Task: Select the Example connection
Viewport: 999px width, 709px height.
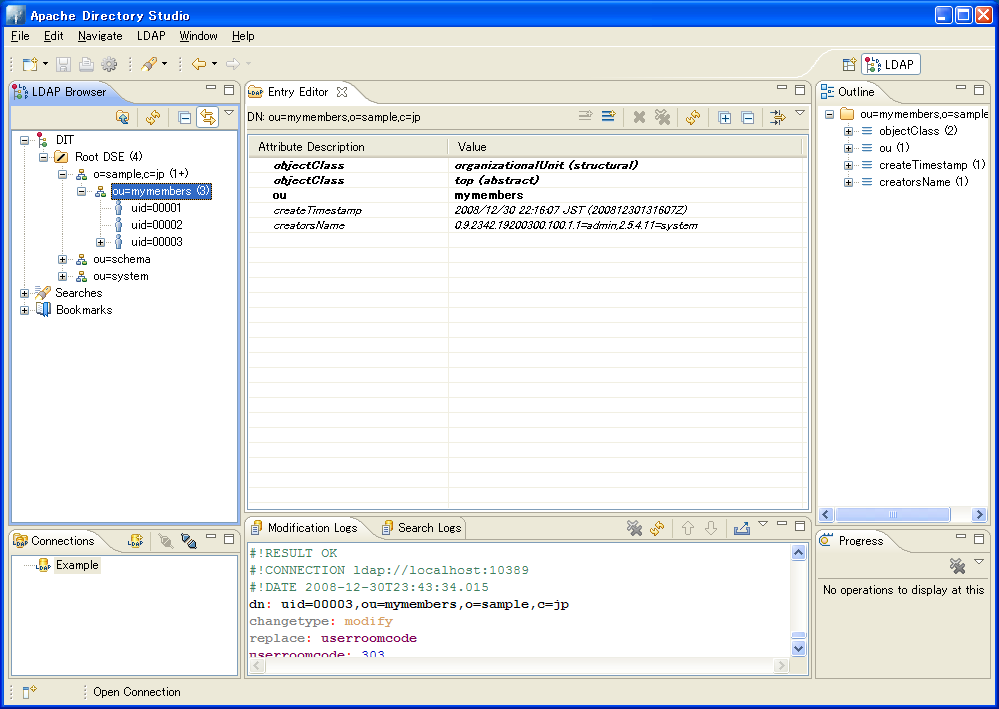Action: (77, 565)
